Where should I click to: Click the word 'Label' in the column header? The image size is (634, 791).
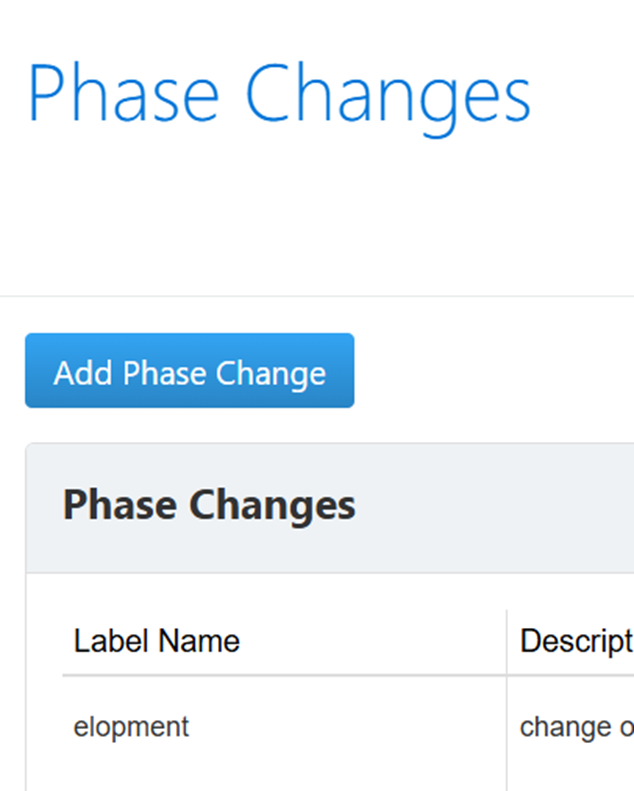(112, 641)
